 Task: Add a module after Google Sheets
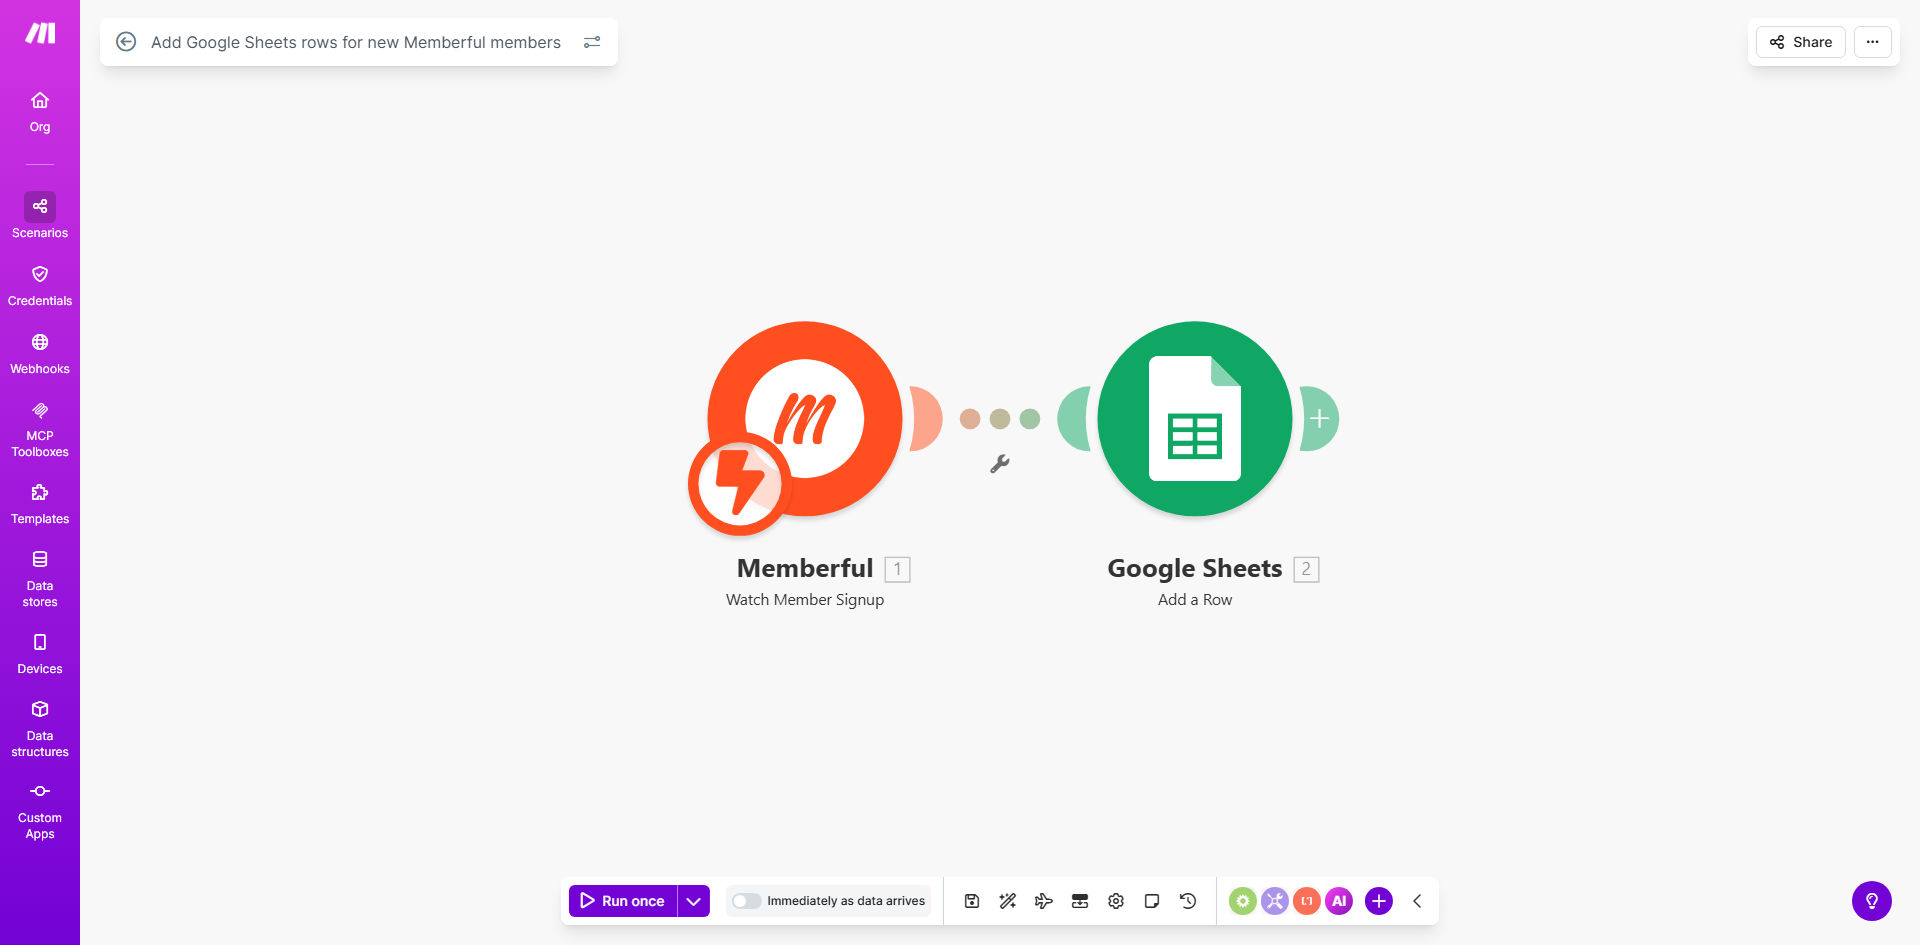(1320, 419)
